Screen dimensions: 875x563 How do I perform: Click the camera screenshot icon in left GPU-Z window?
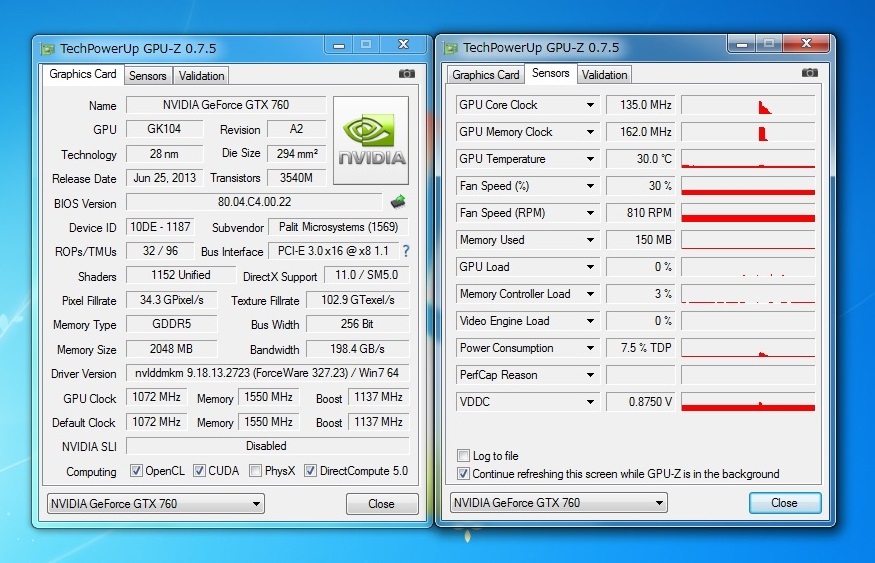[407, 74]
